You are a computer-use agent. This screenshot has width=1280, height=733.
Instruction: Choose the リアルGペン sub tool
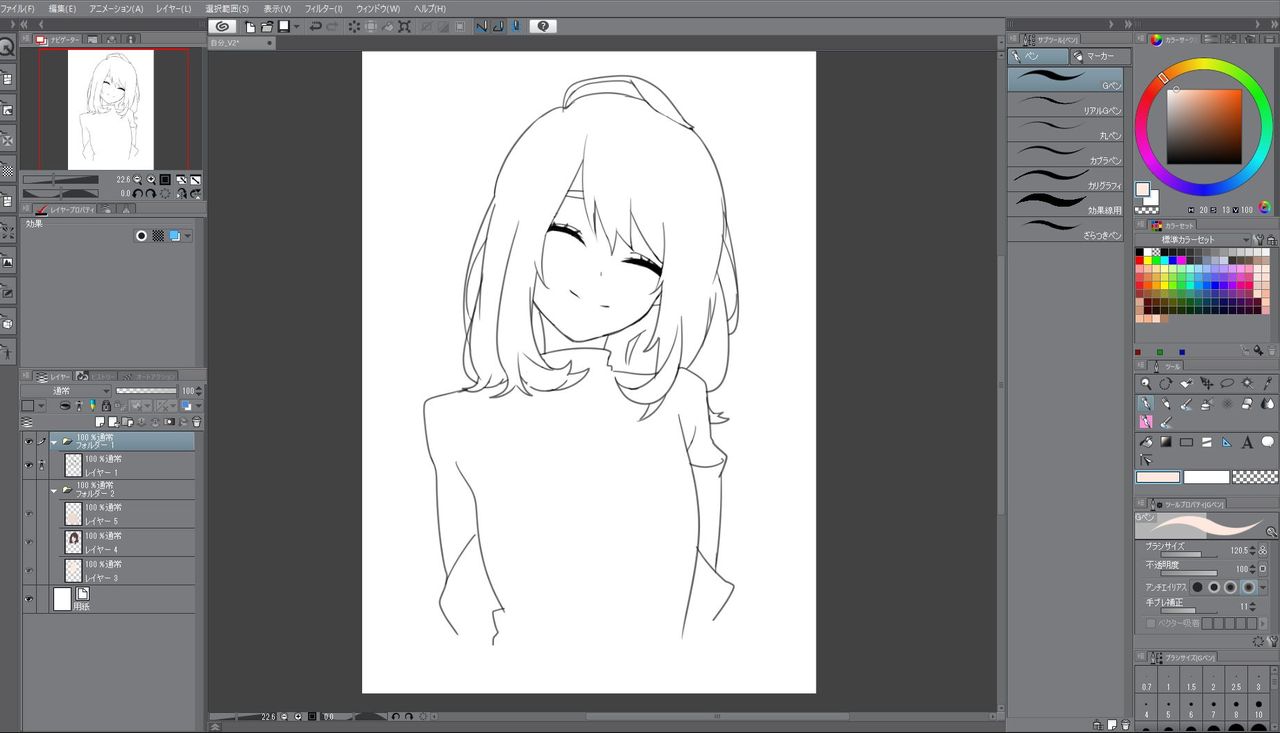coord(1065,104)
